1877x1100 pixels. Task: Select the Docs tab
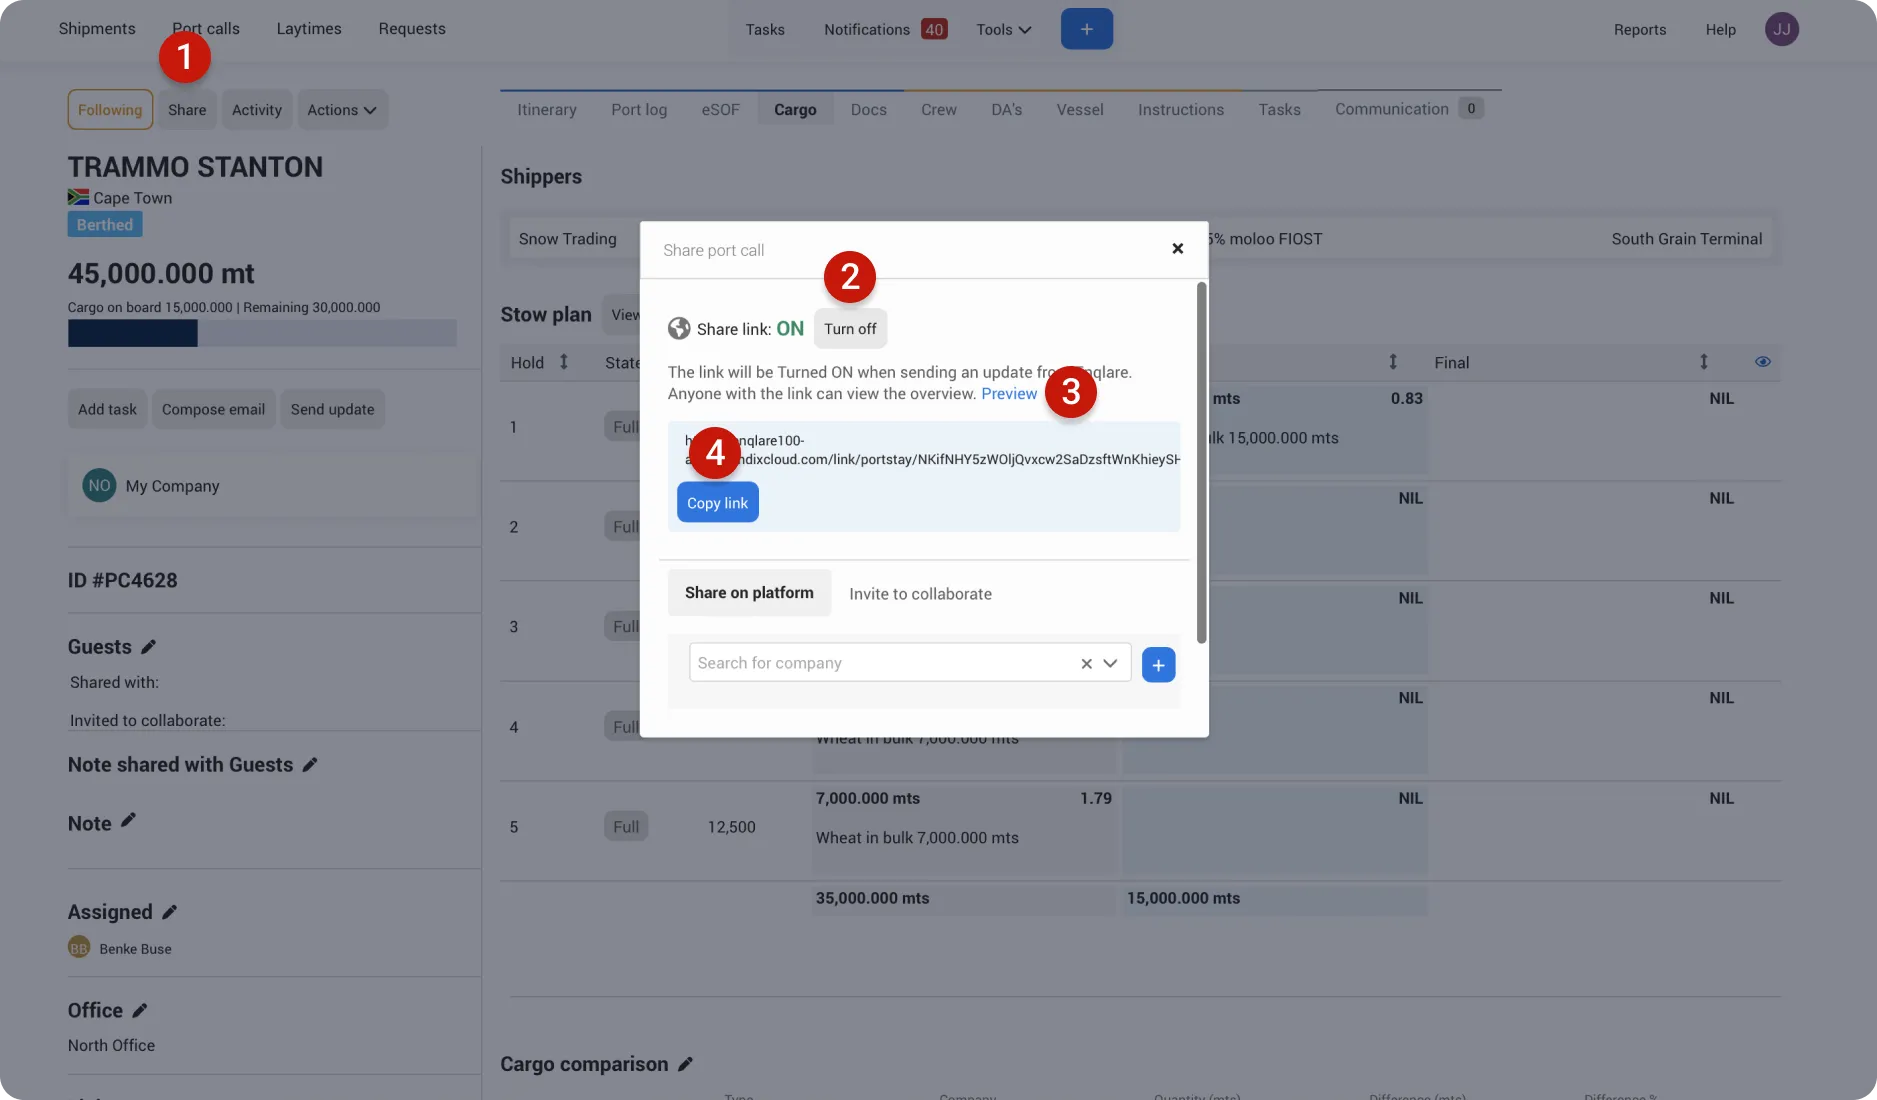(869, 110)
